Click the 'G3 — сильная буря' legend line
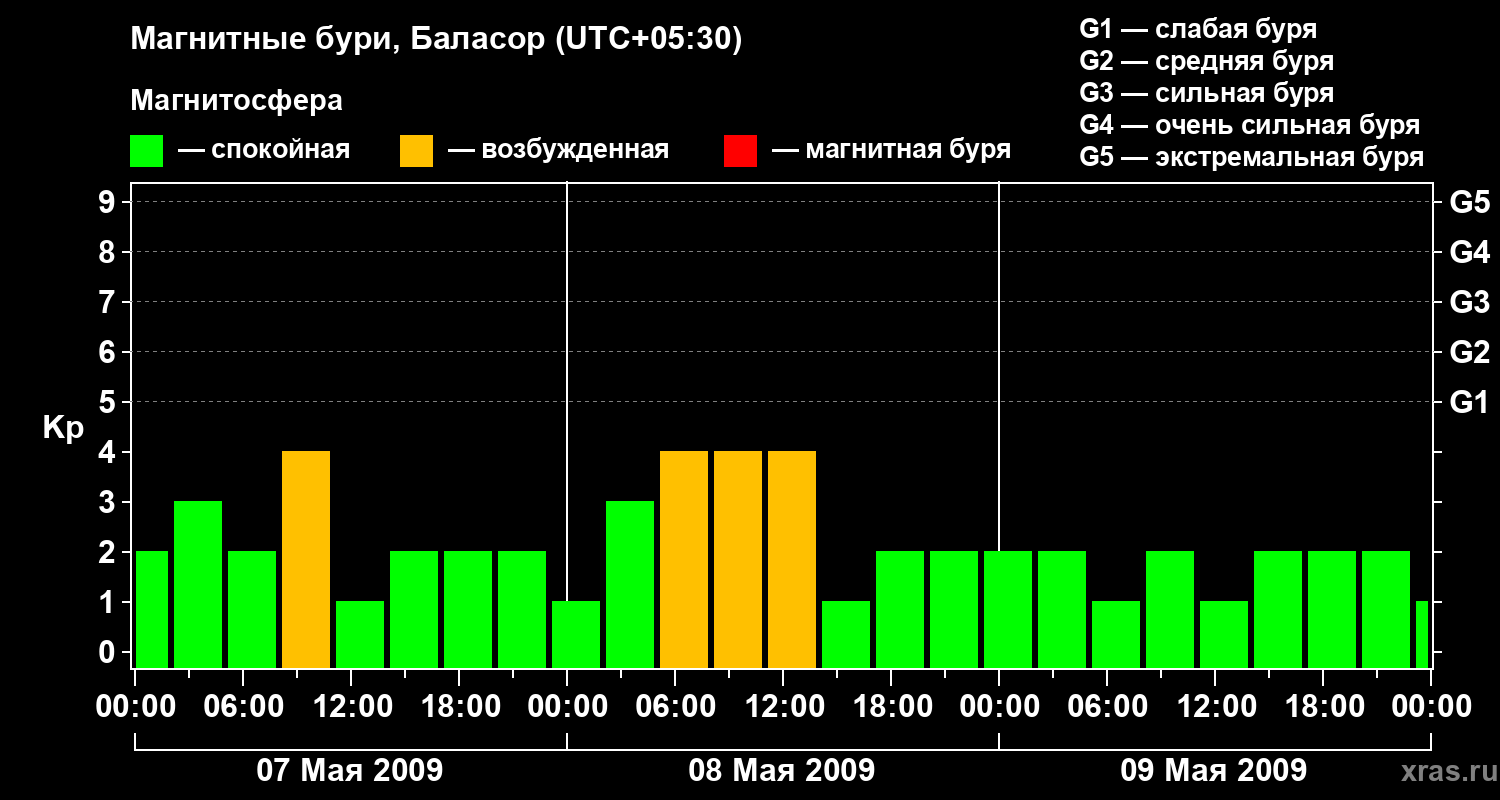Image resolution: width=1500 pixels, height=800 pixels. pyautogui.click(x=1207, y=93)
